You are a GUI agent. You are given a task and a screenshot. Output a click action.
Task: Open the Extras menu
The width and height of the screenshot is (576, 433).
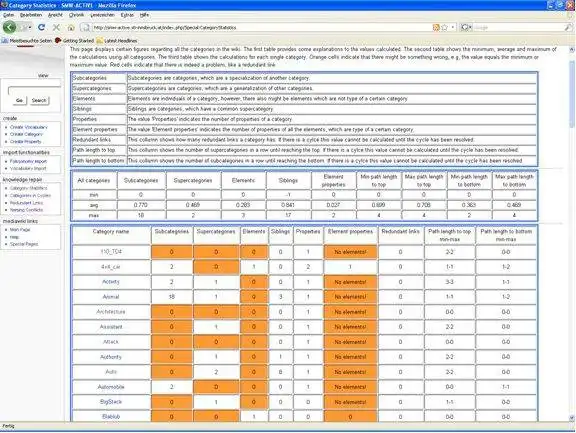point(127,15)
